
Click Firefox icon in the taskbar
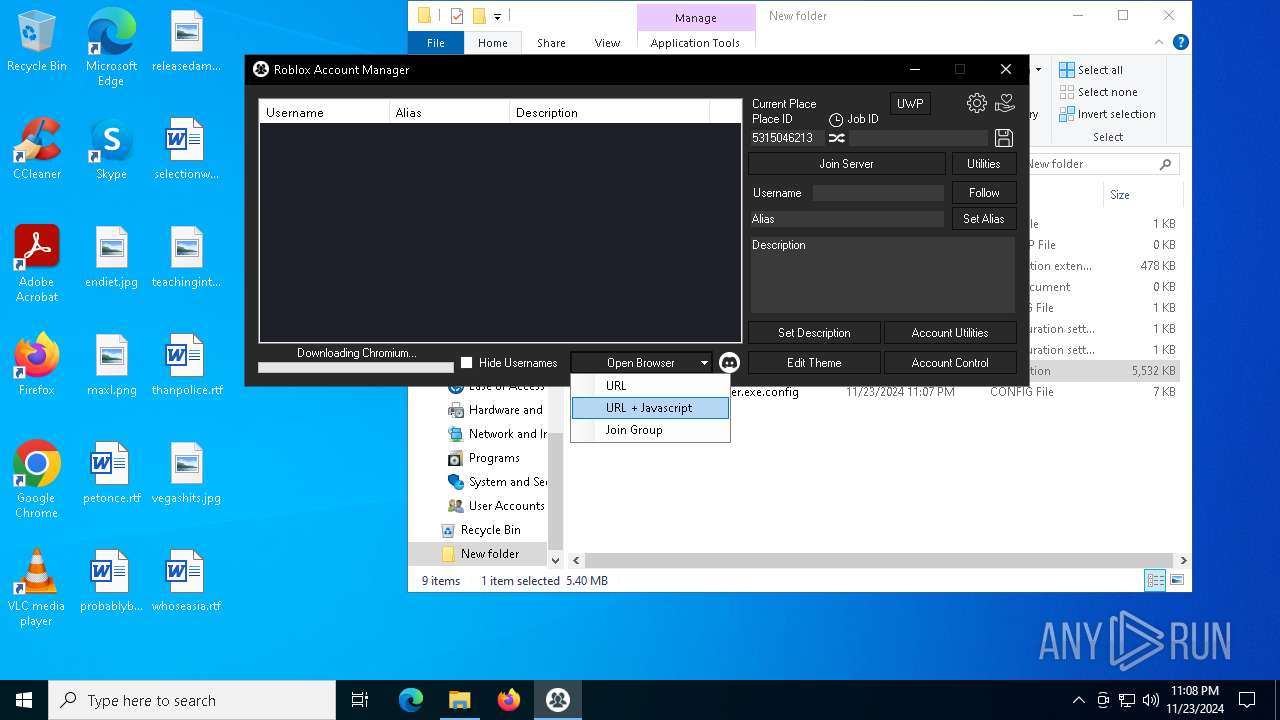point(509,700)
